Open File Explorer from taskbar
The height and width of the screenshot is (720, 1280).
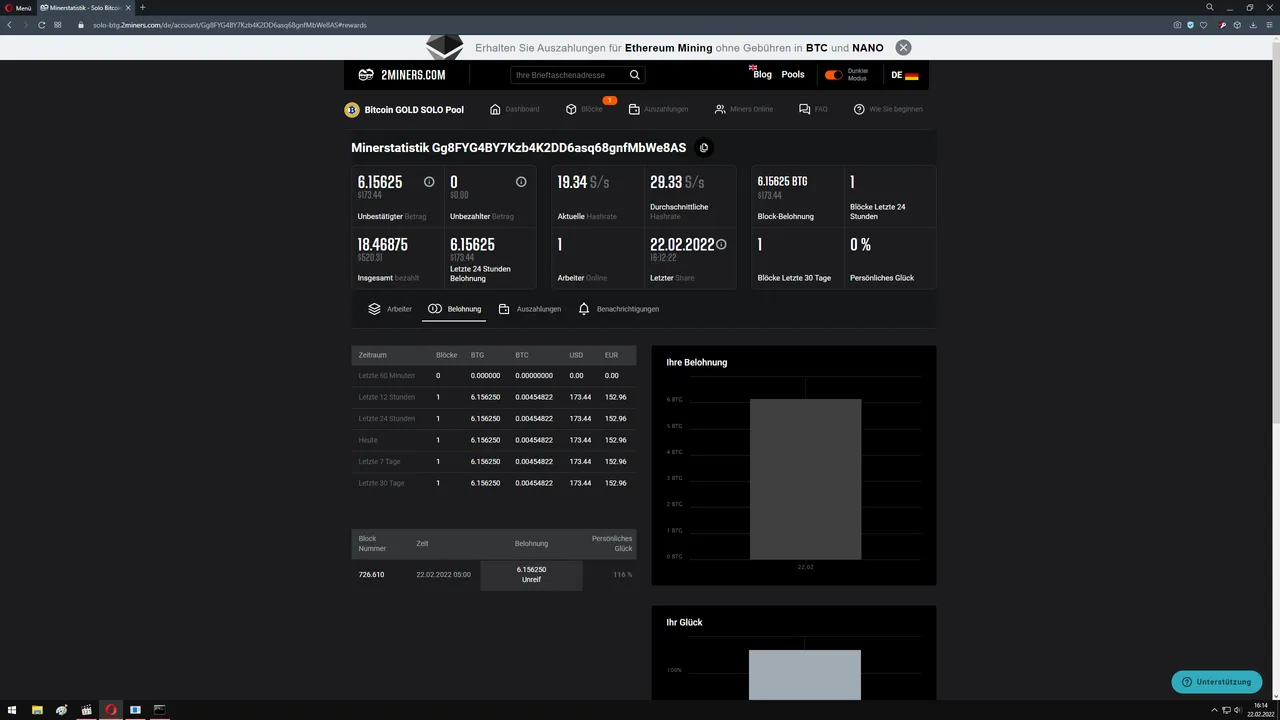(37, 710)
